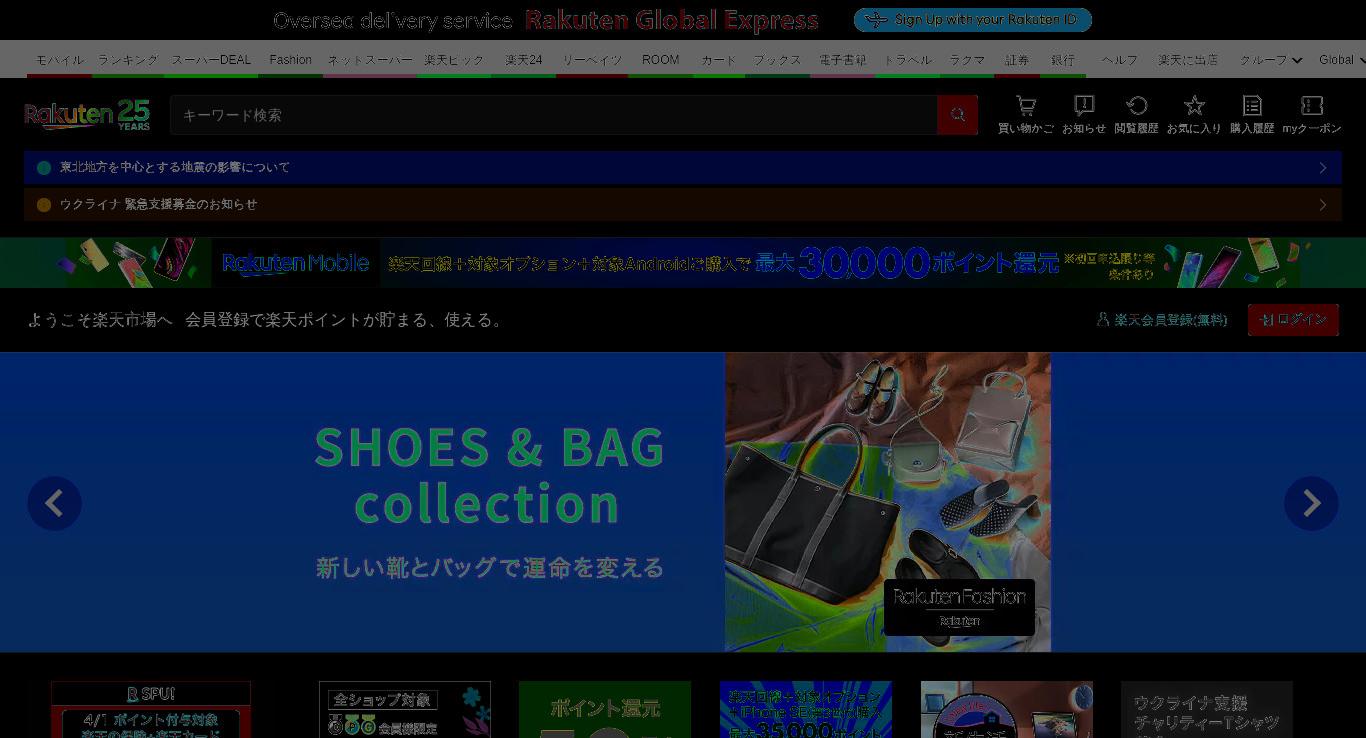Open the カード nav item

point(719,60)
